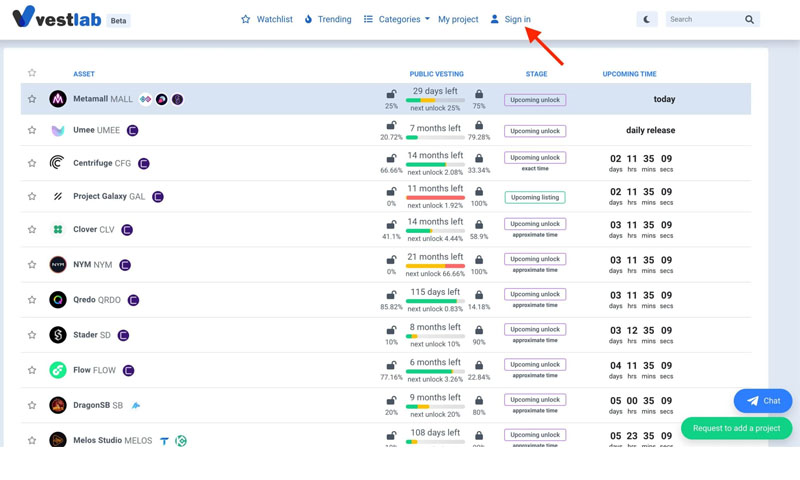Star Centrifuge in the watchlist
The image size is (800, 480).
click(32, 163)
